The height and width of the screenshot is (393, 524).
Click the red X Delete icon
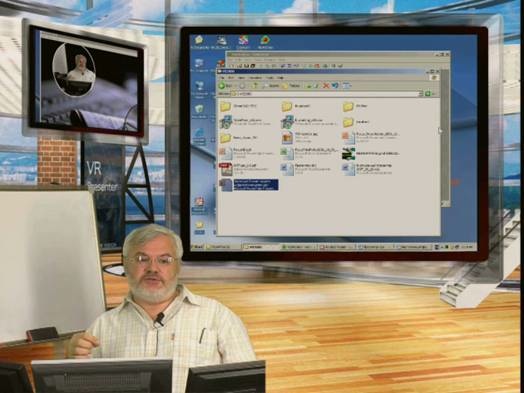326,86
